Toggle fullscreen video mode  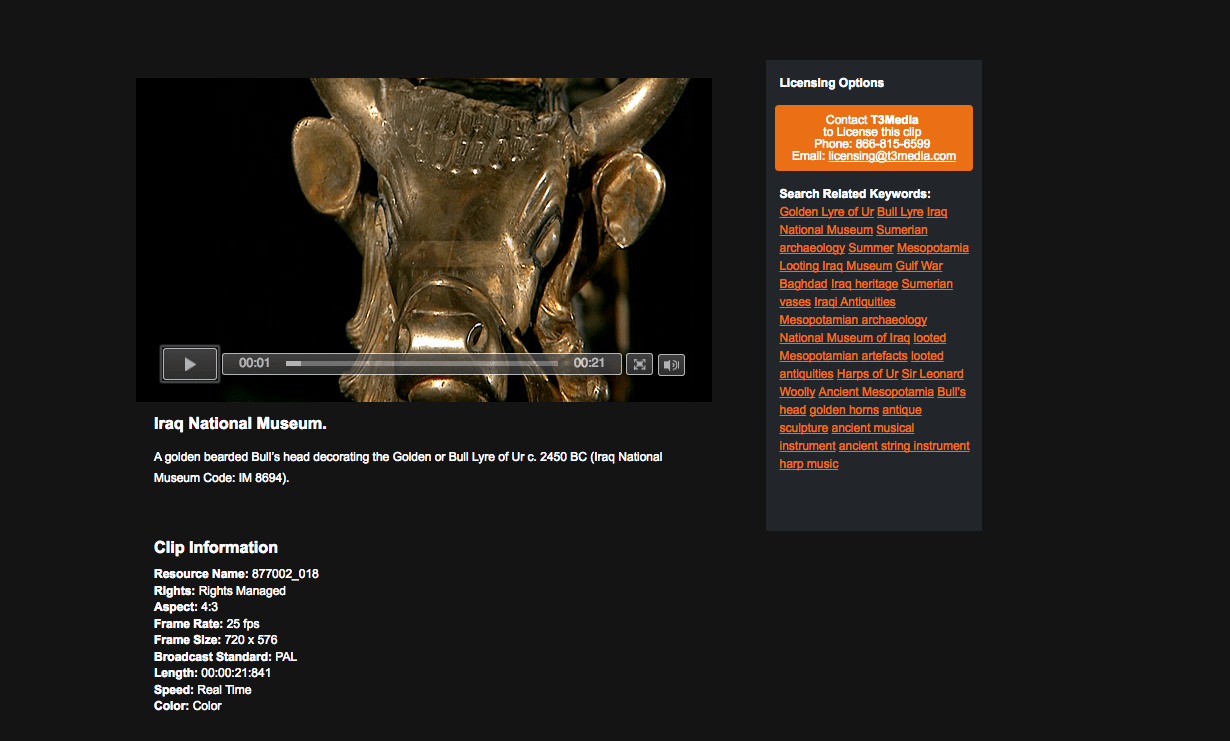tap(639, 364)
